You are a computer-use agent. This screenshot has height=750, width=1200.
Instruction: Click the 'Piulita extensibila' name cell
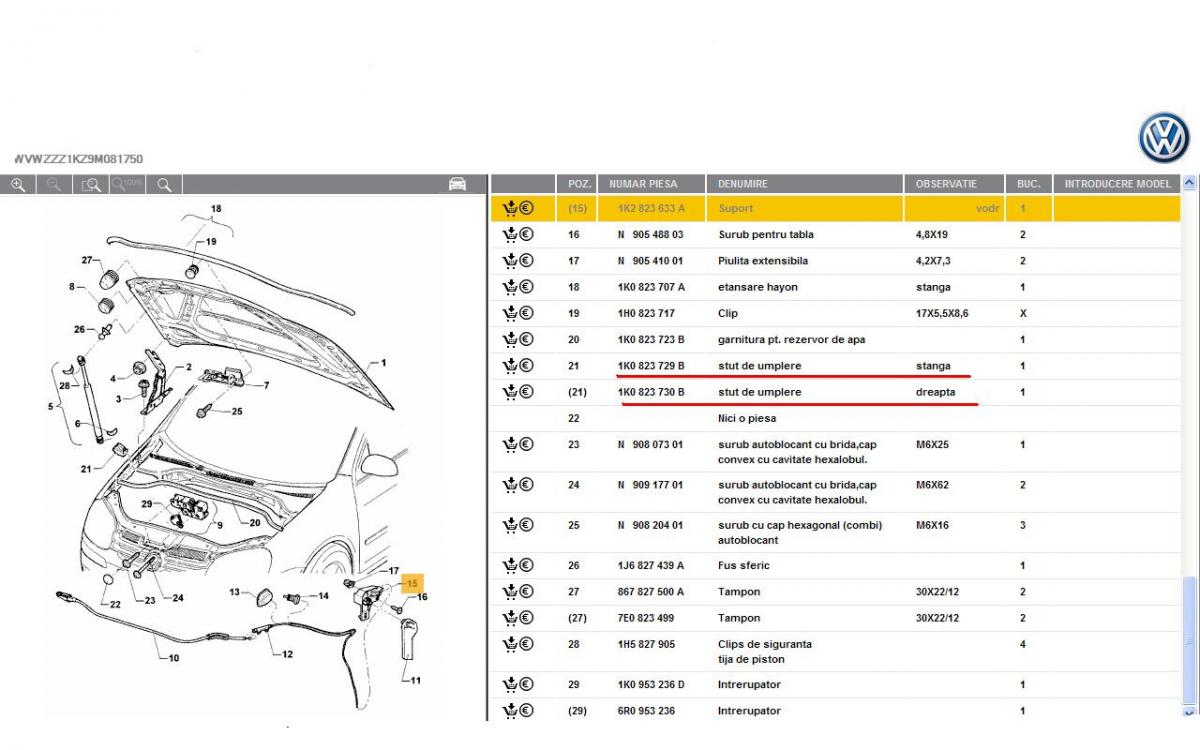tap(763, 261)
